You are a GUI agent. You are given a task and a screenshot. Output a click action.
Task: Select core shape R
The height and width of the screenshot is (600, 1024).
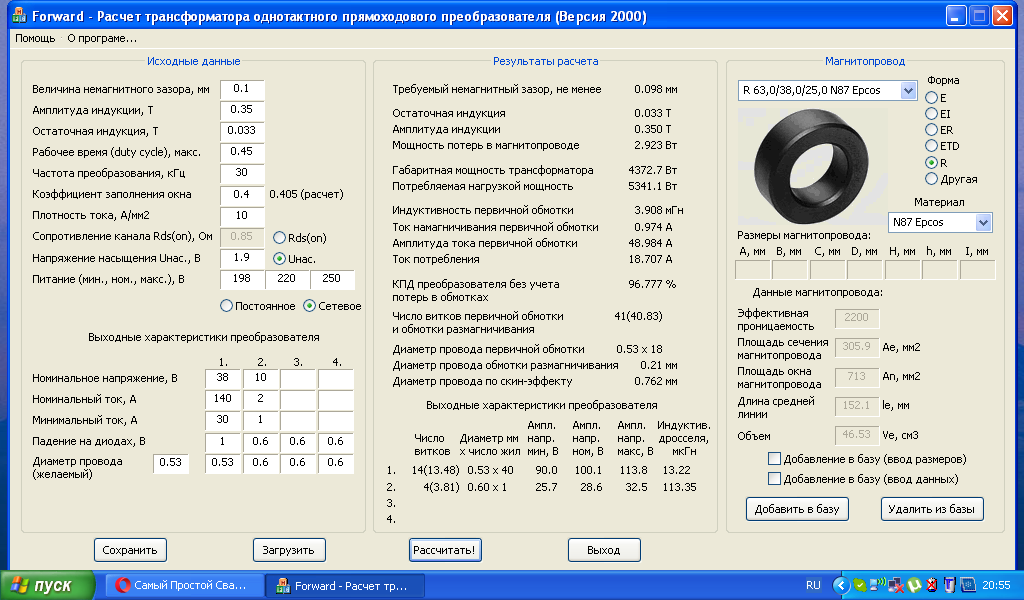coord(931,163)
